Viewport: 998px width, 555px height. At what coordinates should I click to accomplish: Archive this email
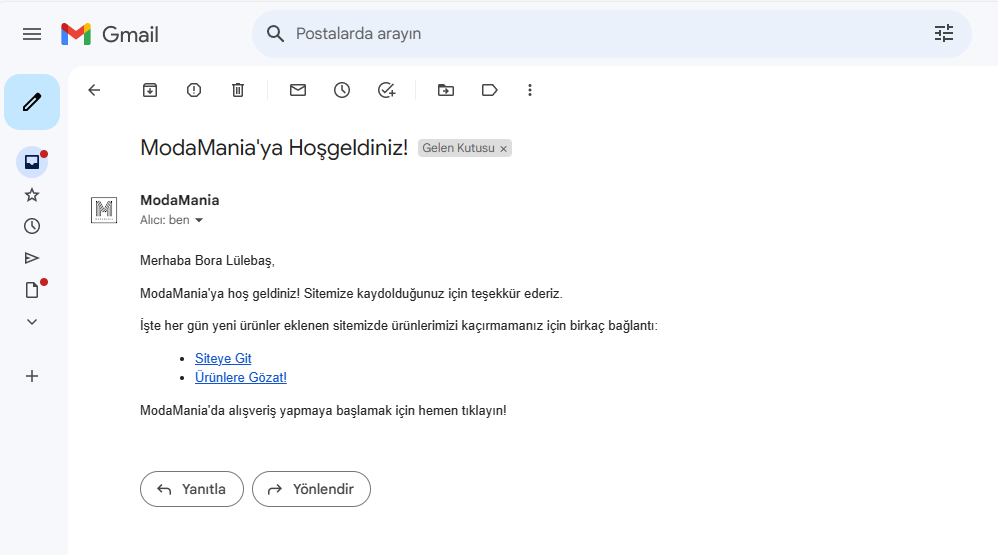tap(150, 90)
